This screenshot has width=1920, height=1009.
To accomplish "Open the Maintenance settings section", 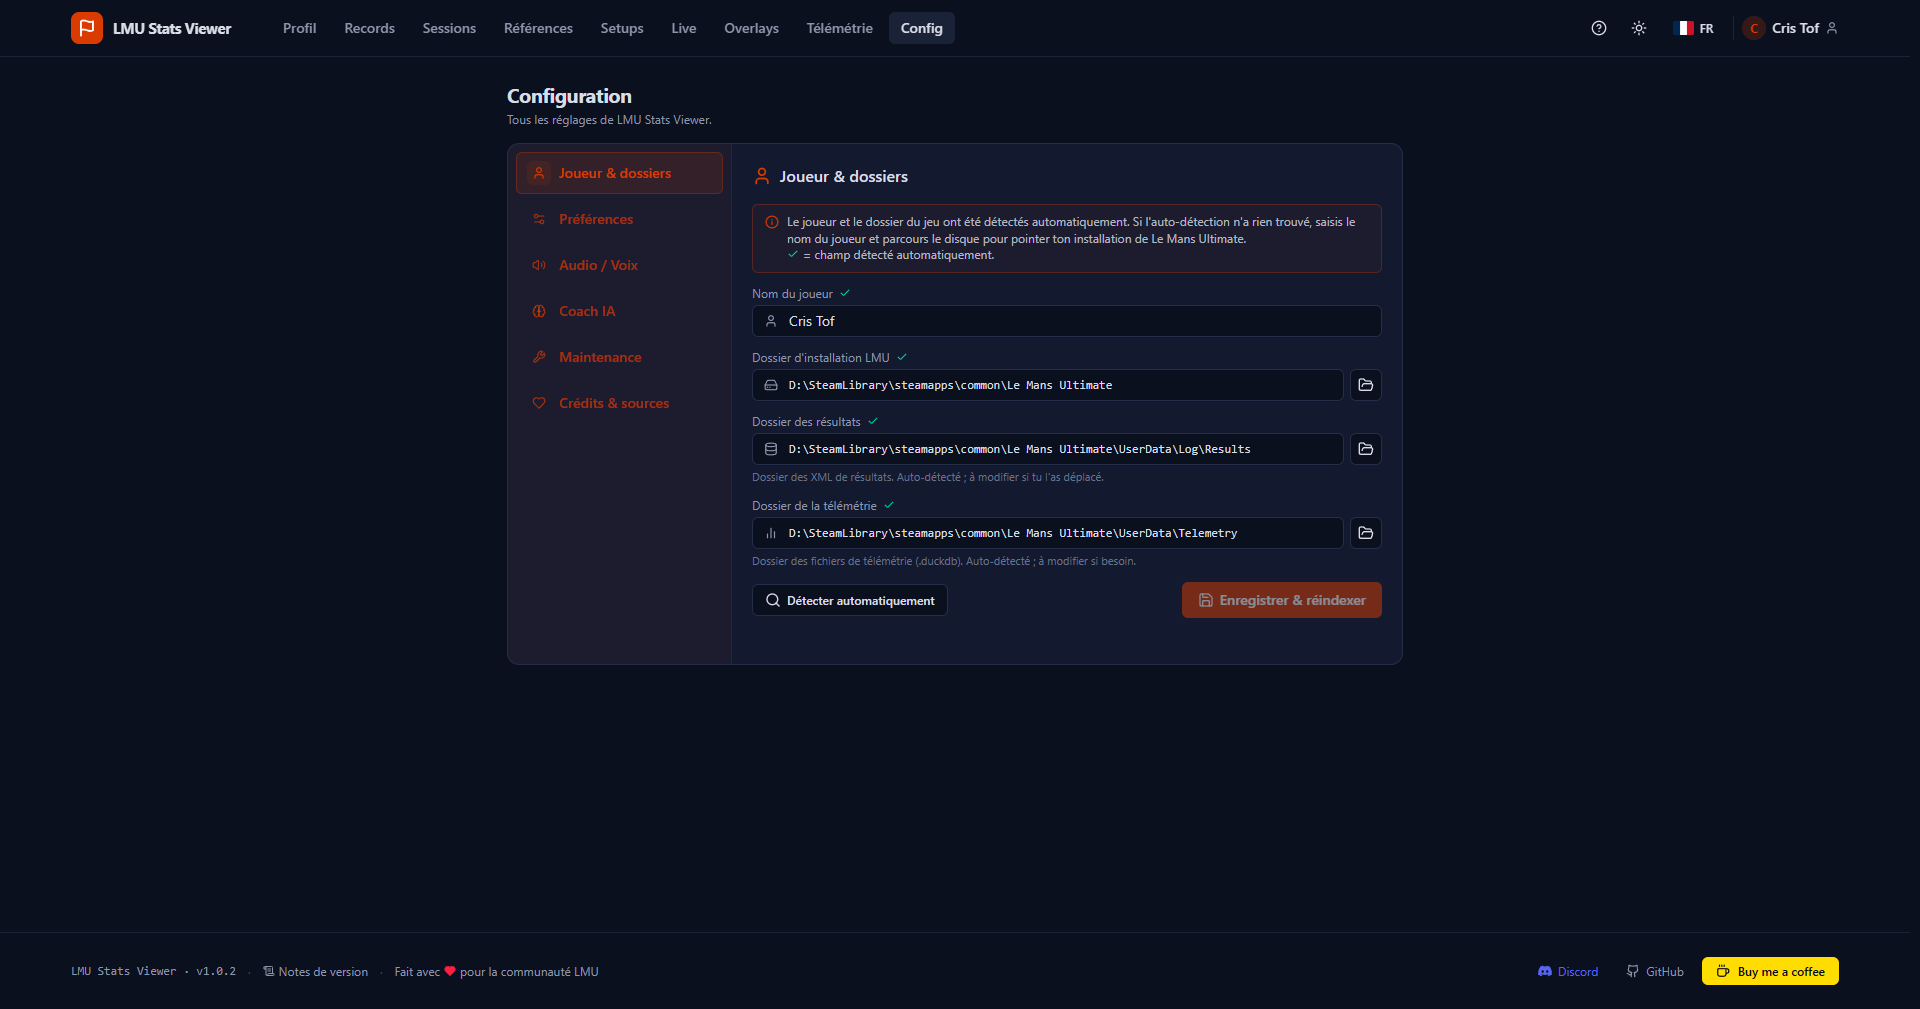I will [619, 357].
